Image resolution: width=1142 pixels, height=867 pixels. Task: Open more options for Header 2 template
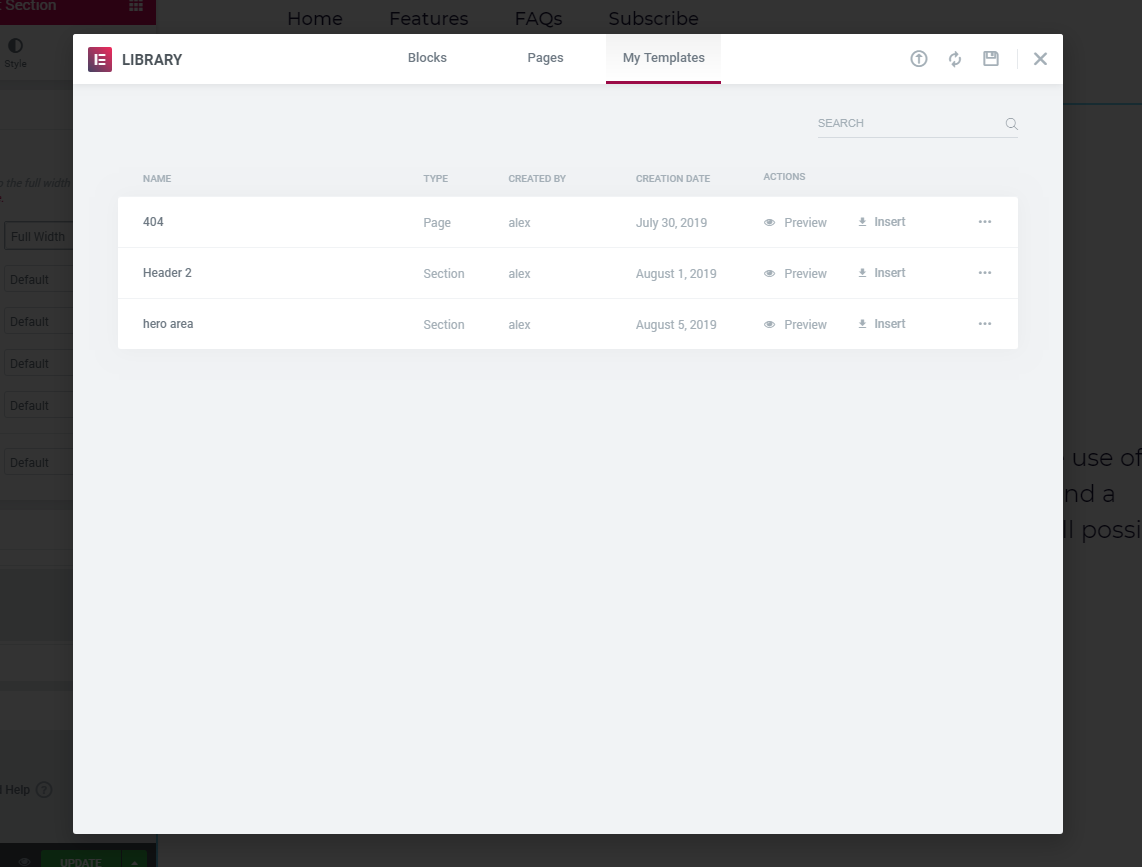click(985, 273)
